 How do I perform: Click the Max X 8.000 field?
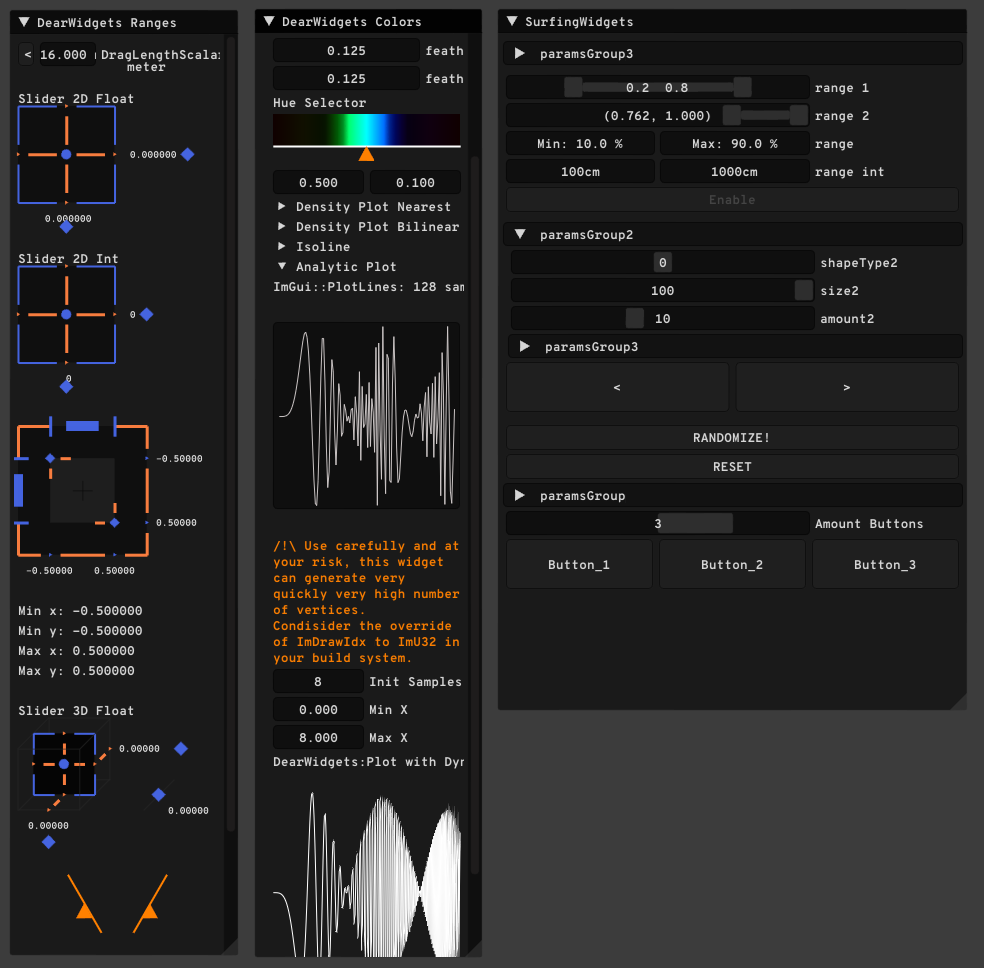tap(318, 738)
